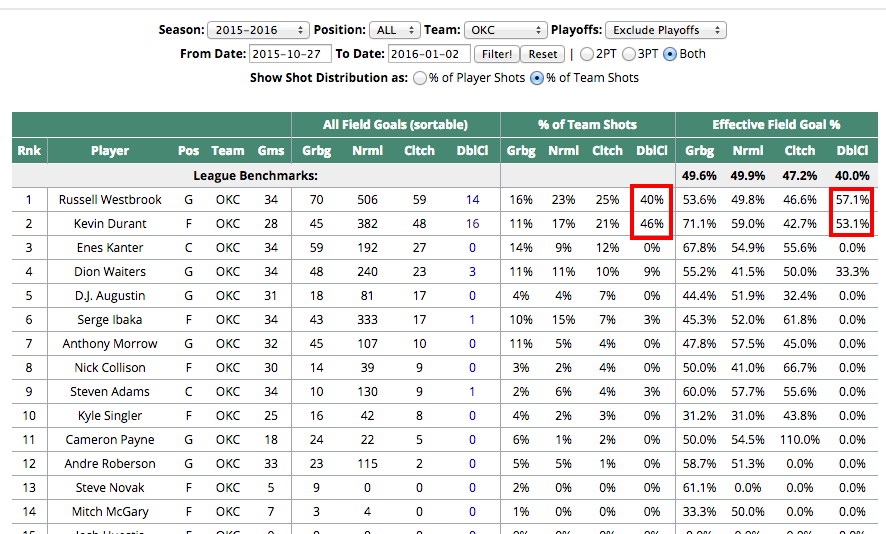
Task: Click the D.J. Augustin player name
Action: click(110, 296)
